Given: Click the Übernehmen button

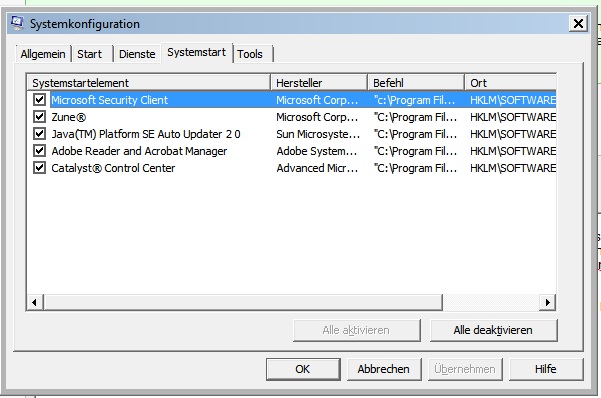Looking at the screenshot, I should coord(465,369).
